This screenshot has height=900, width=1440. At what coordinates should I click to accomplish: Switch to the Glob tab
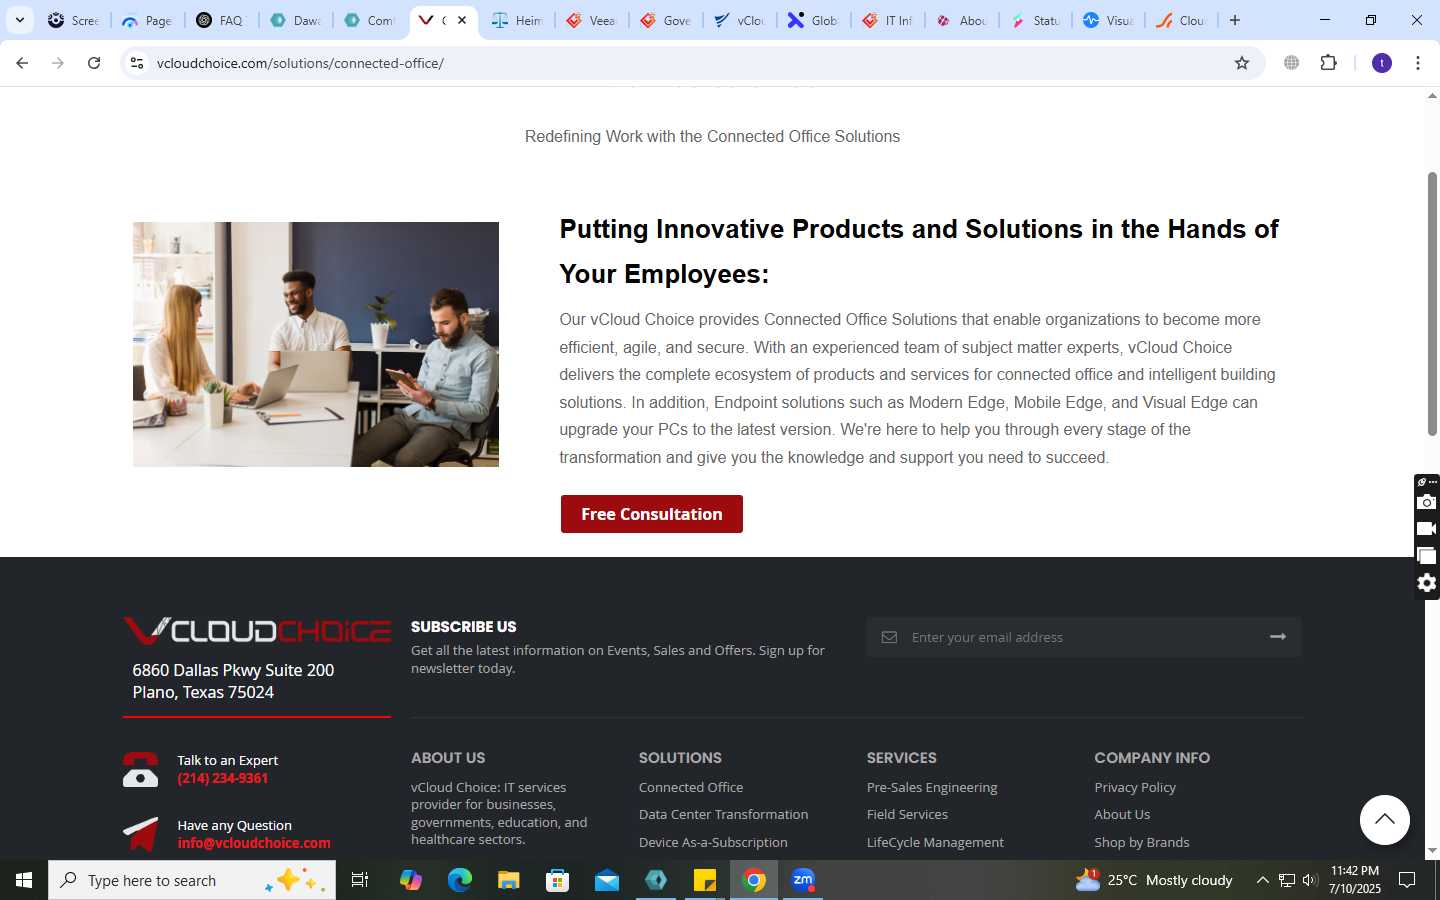click(x=814, y=20)
